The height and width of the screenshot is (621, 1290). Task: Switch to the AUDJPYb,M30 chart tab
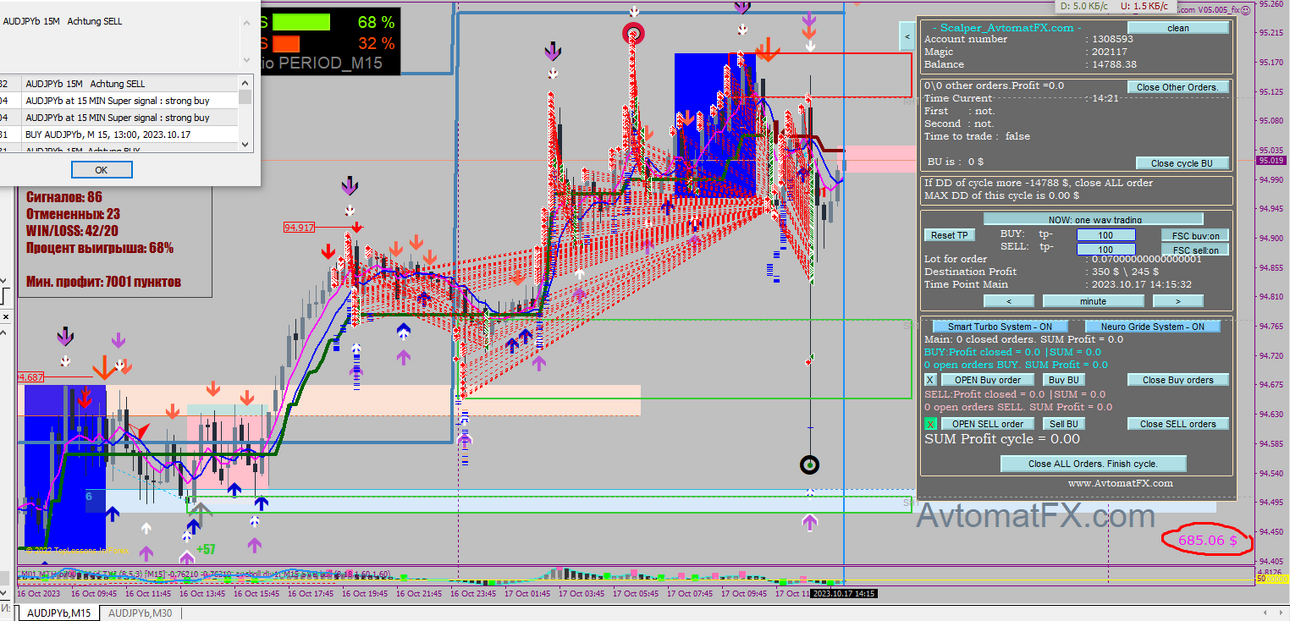140,613
